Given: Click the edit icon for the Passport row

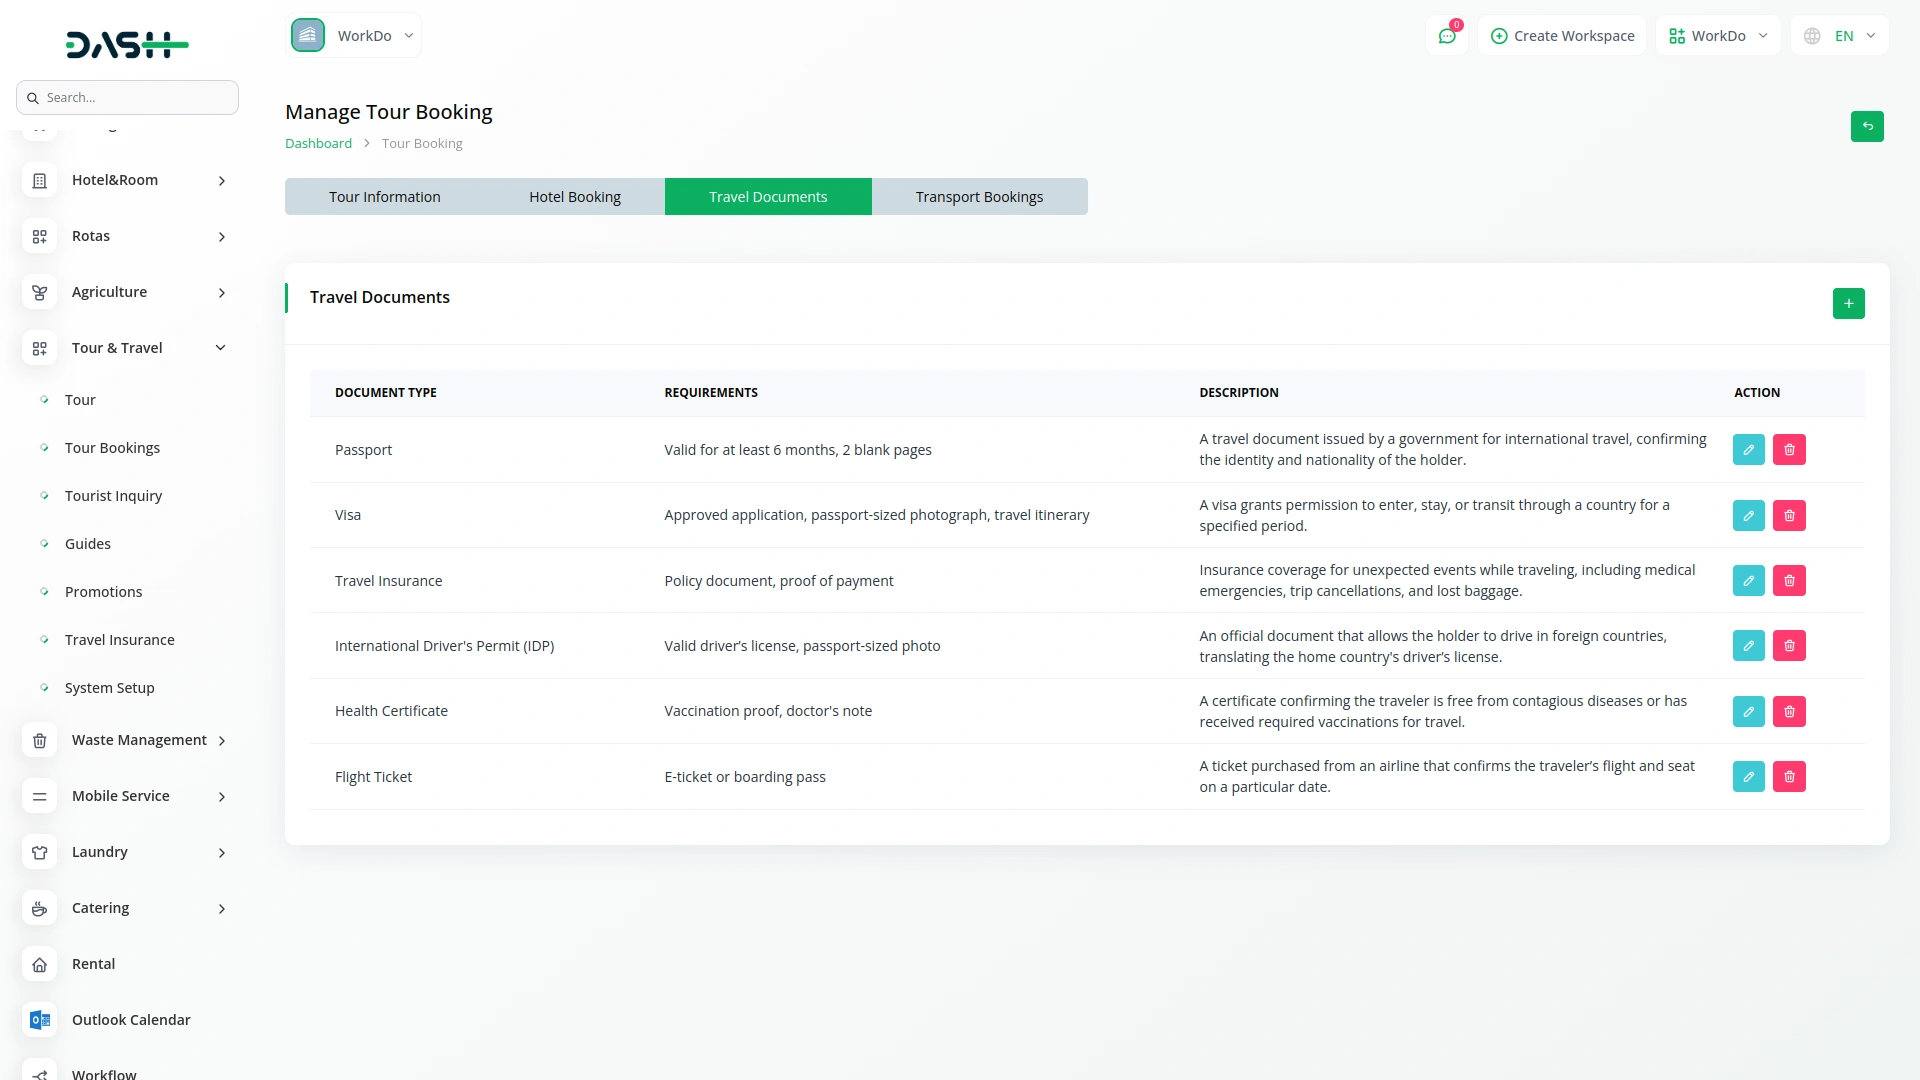Looking at the screenshot, I should pos(1748,450).
